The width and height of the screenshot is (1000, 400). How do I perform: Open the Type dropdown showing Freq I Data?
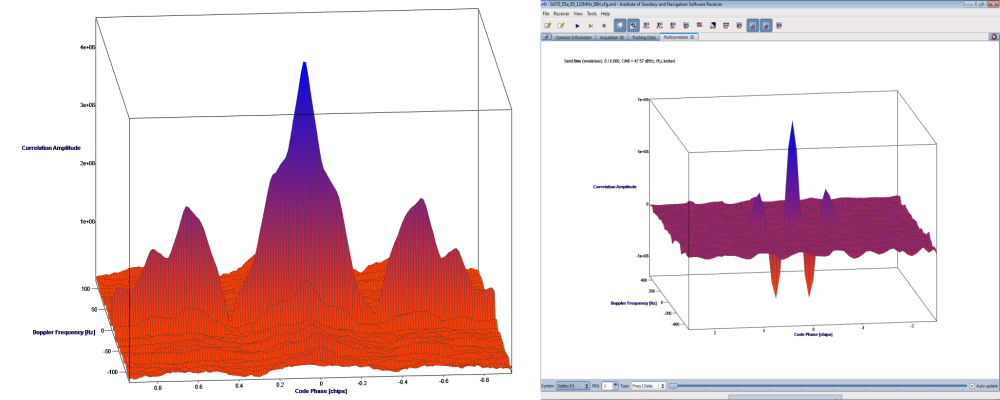pyautogui.click(x=648, y=386)
